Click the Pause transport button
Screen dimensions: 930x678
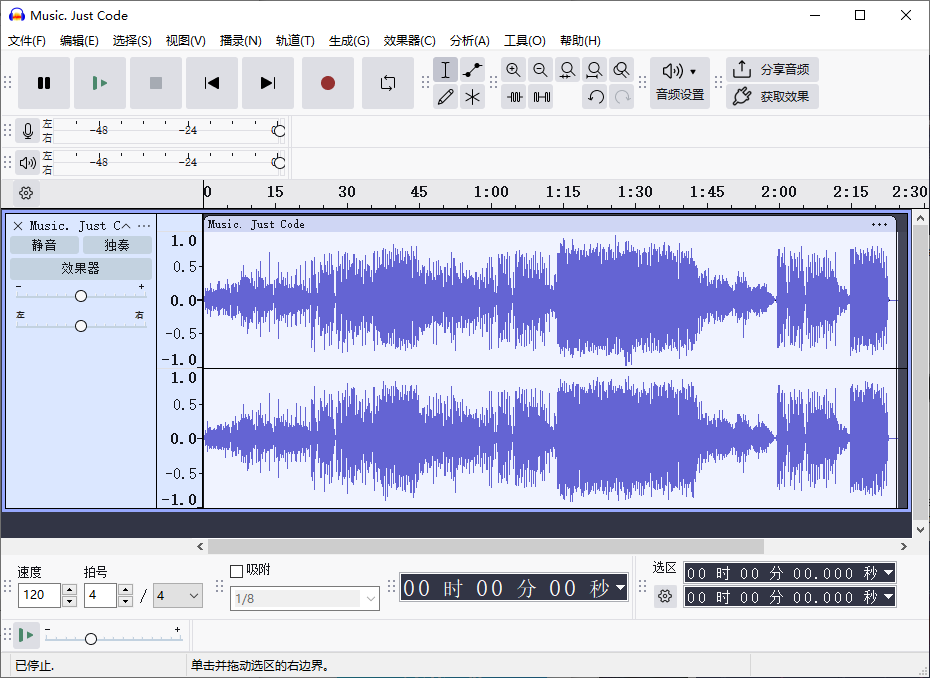pos(44,83)
